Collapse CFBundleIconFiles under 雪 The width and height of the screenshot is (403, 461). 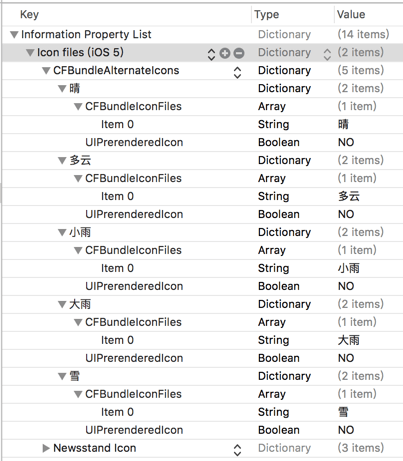78,395
